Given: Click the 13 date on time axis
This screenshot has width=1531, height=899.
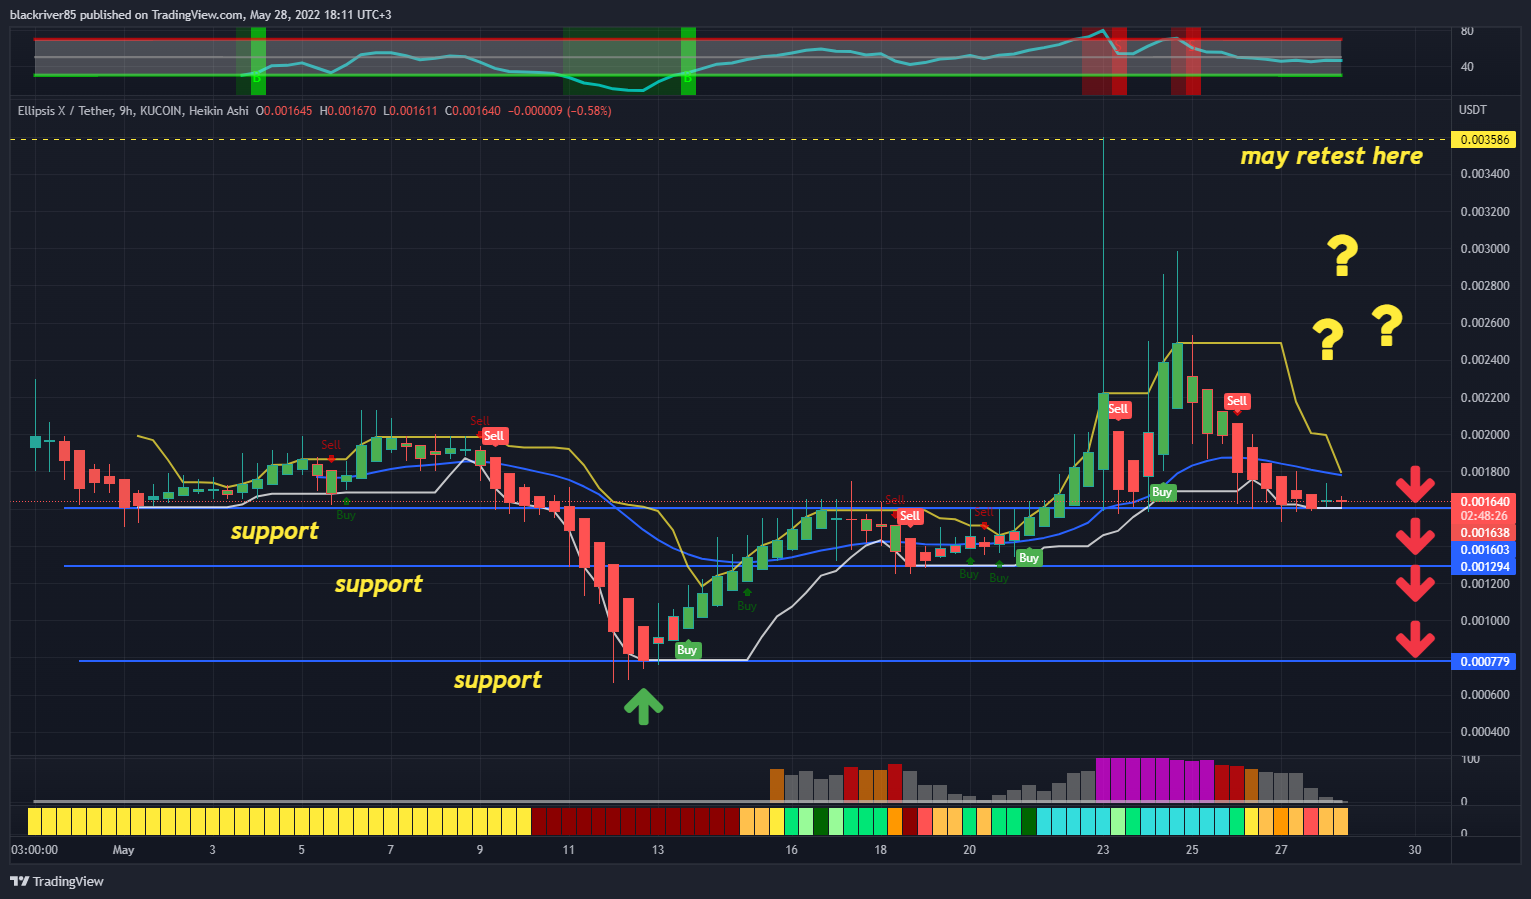Looking at the screenshot, I should click(x=657, y=850).
